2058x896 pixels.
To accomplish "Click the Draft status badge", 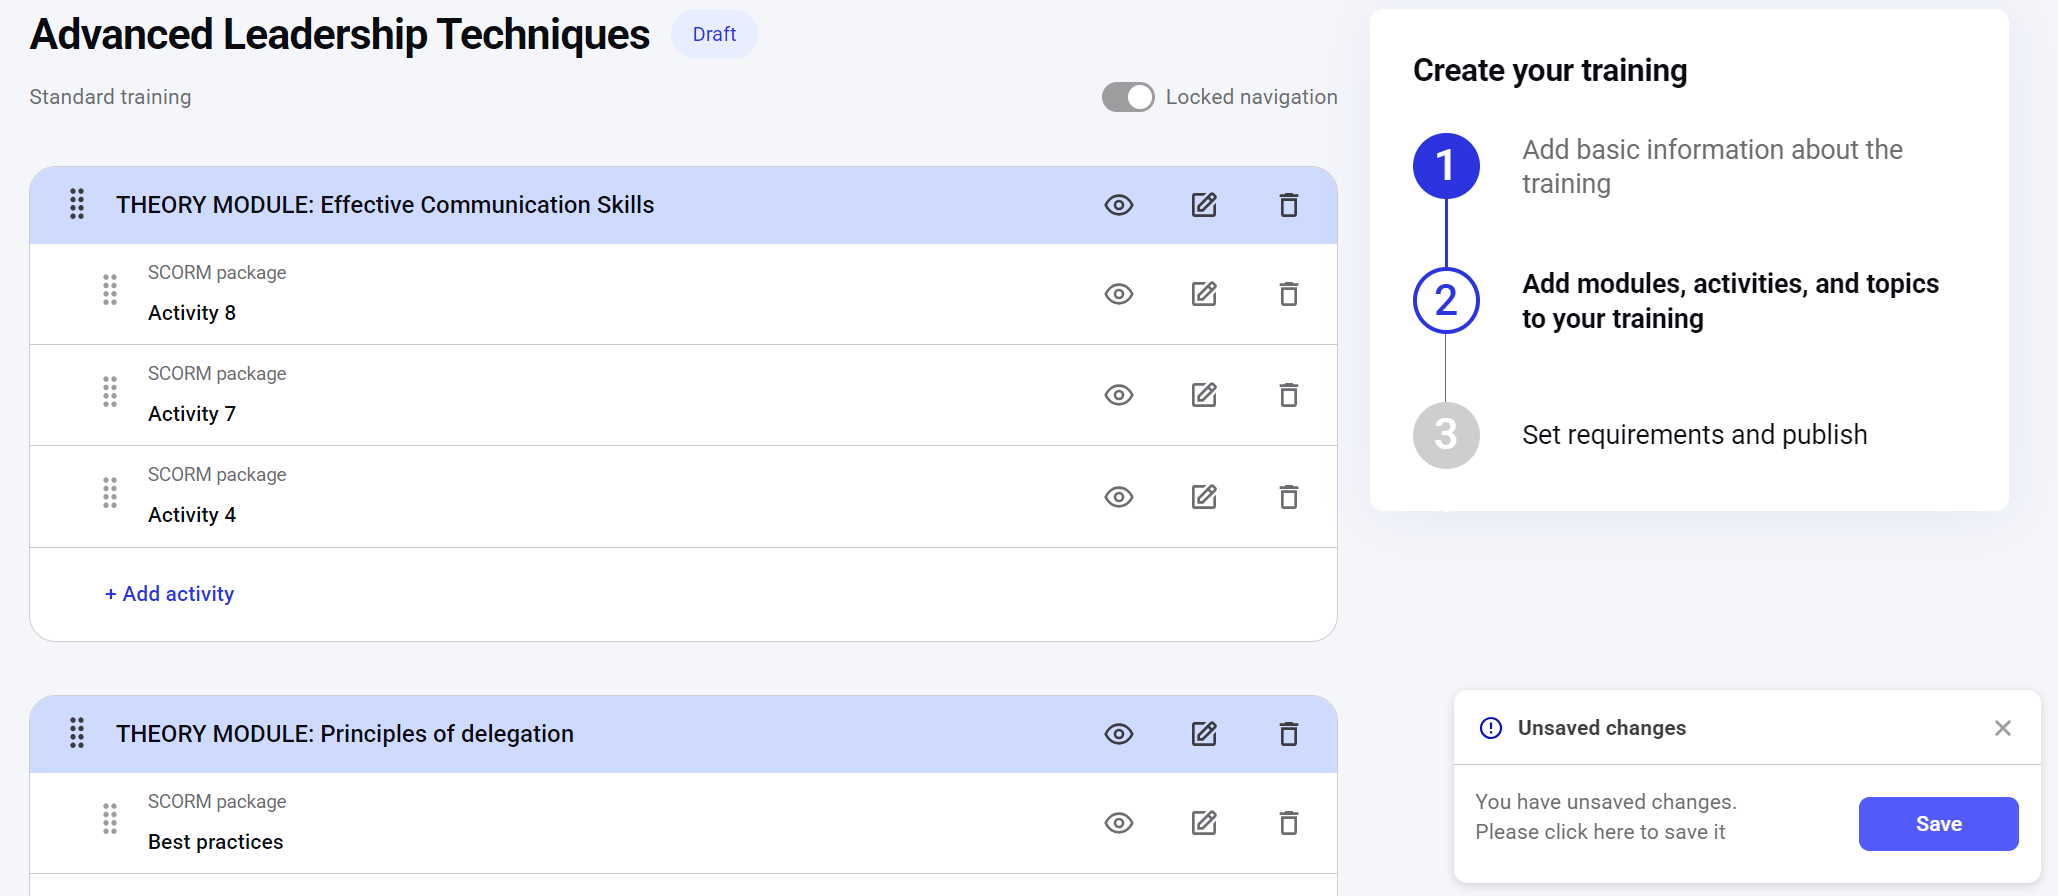I will click(714, 34).
